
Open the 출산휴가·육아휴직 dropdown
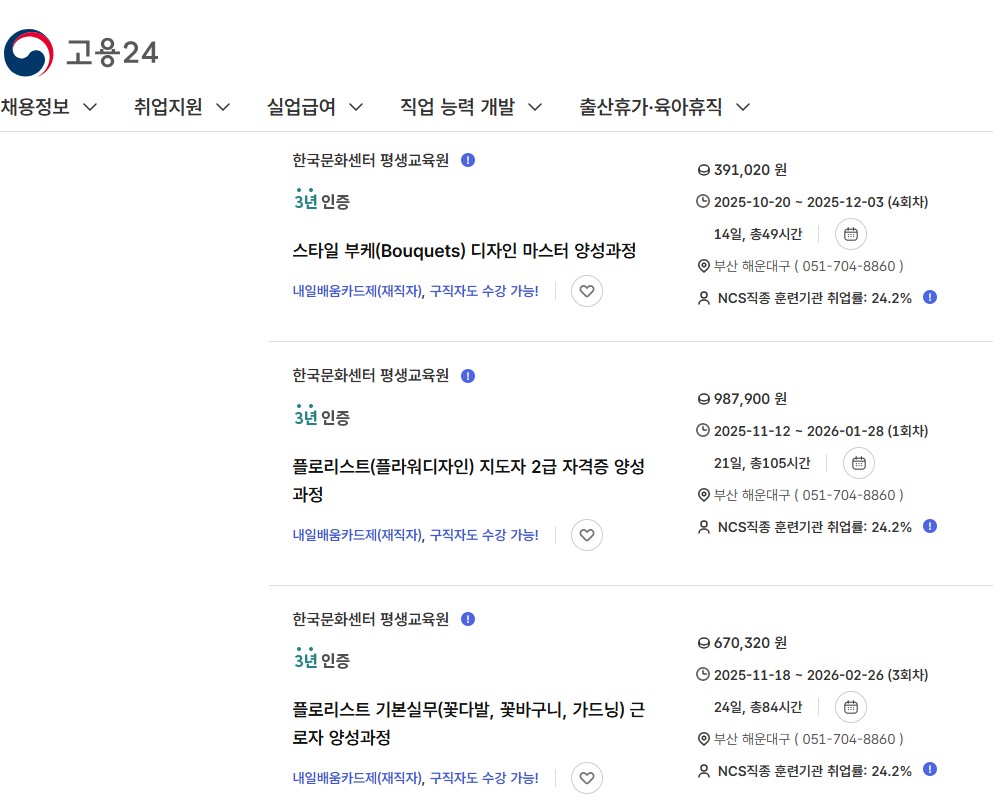click(x=664, y=107)
